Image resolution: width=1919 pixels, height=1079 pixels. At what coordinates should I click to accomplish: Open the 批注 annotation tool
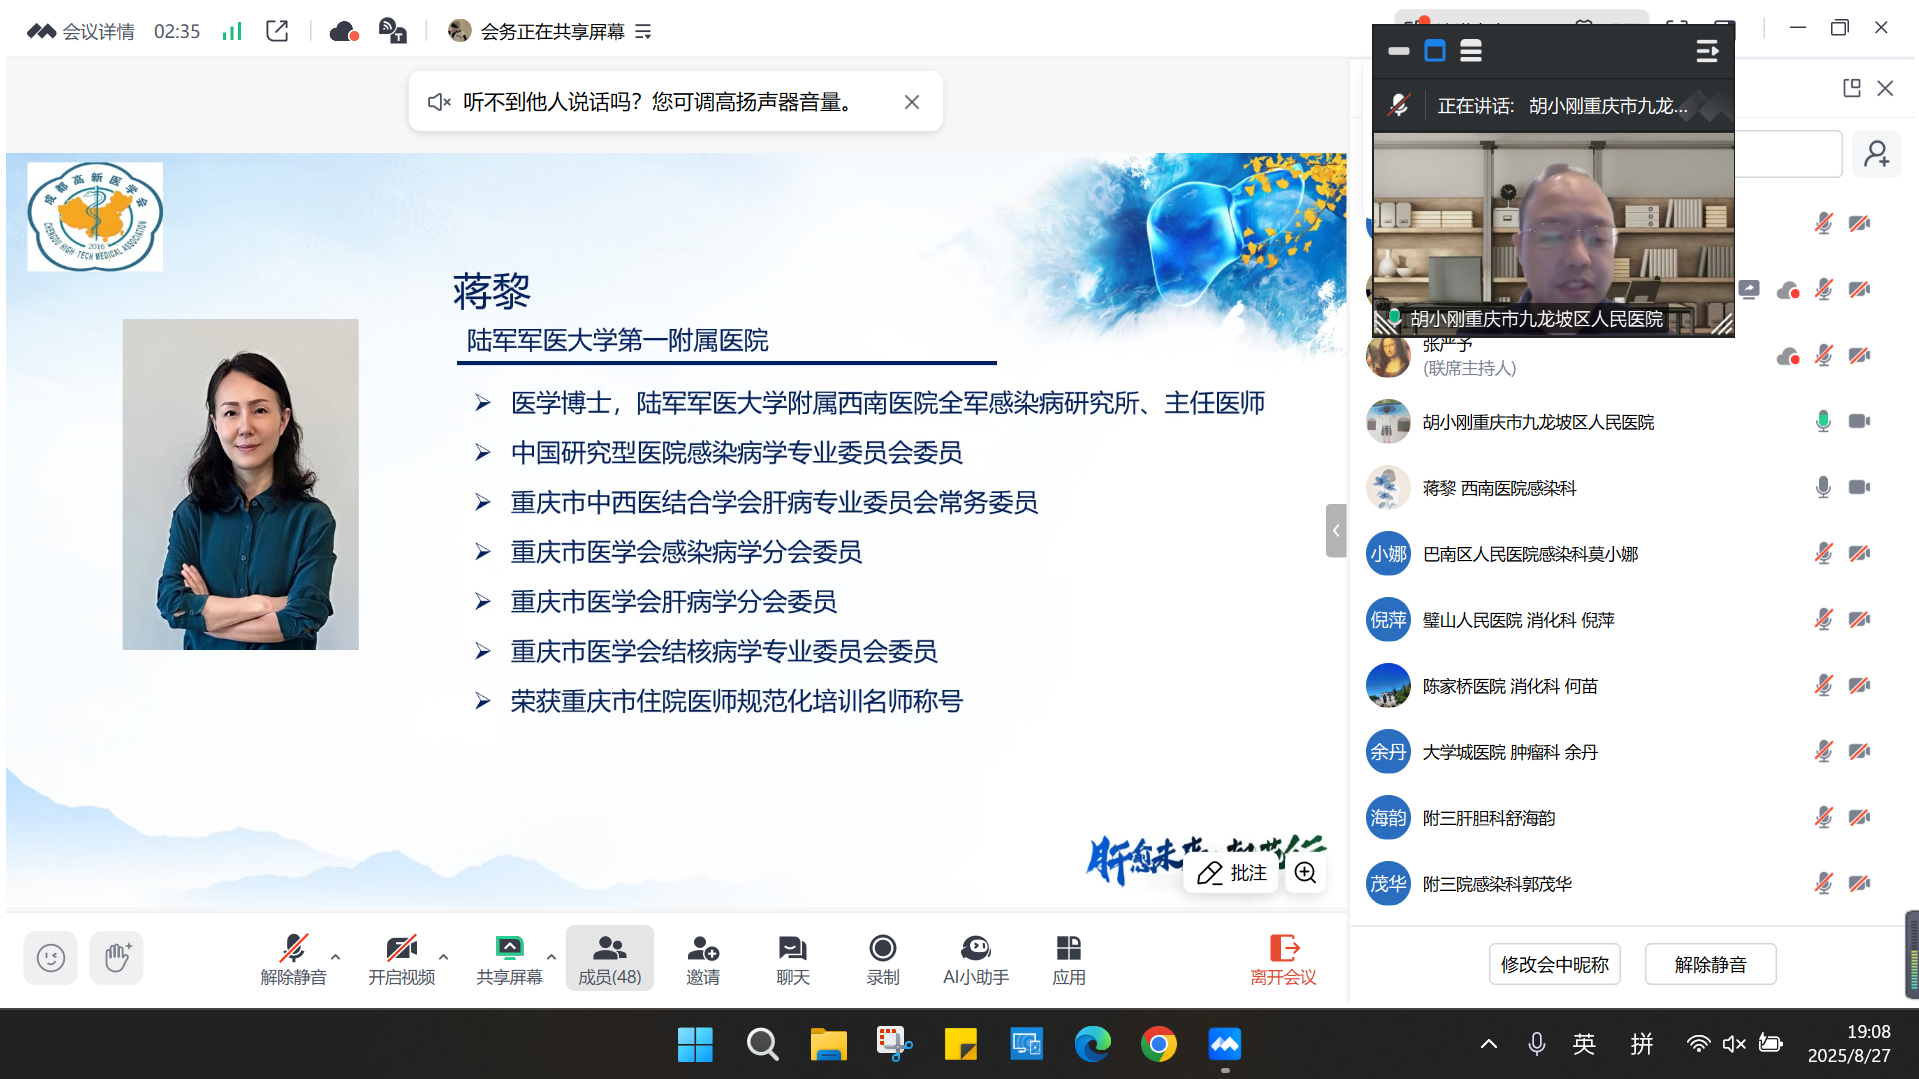(1230, 872)
